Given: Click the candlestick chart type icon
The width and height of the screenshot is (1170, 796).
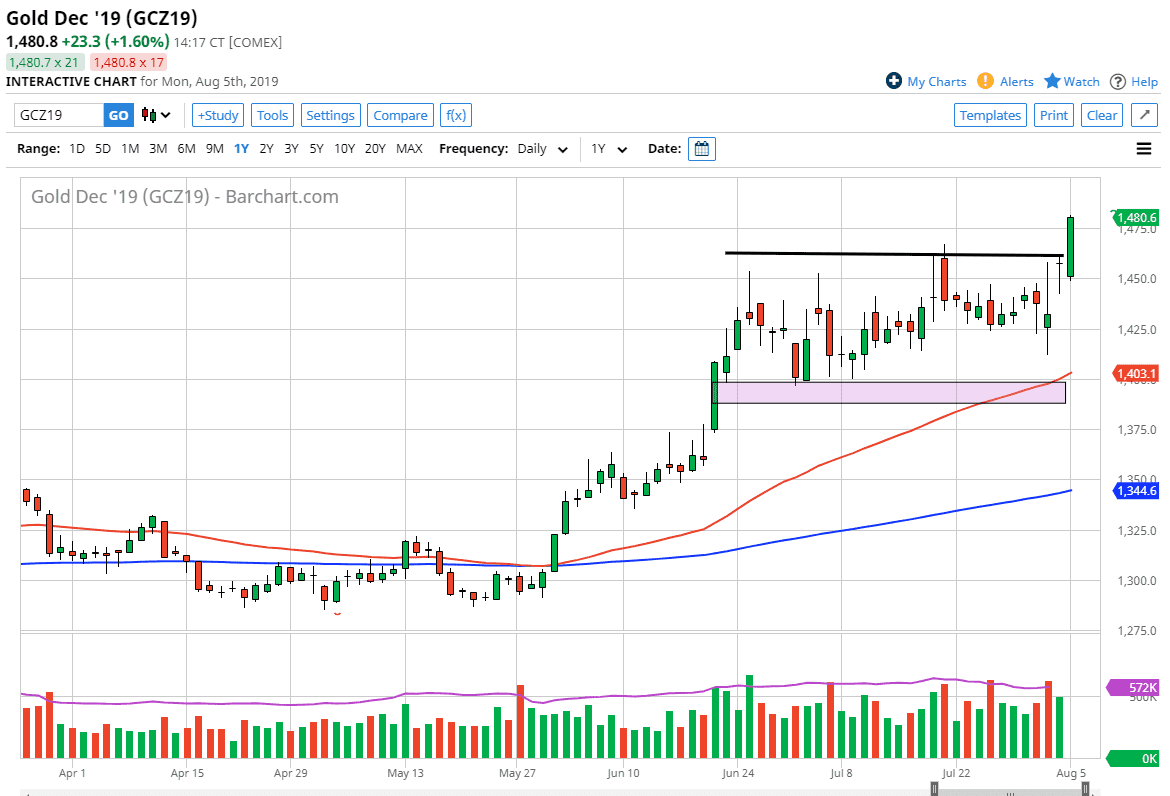Looking at the screenshot, I should coord(146,115).
